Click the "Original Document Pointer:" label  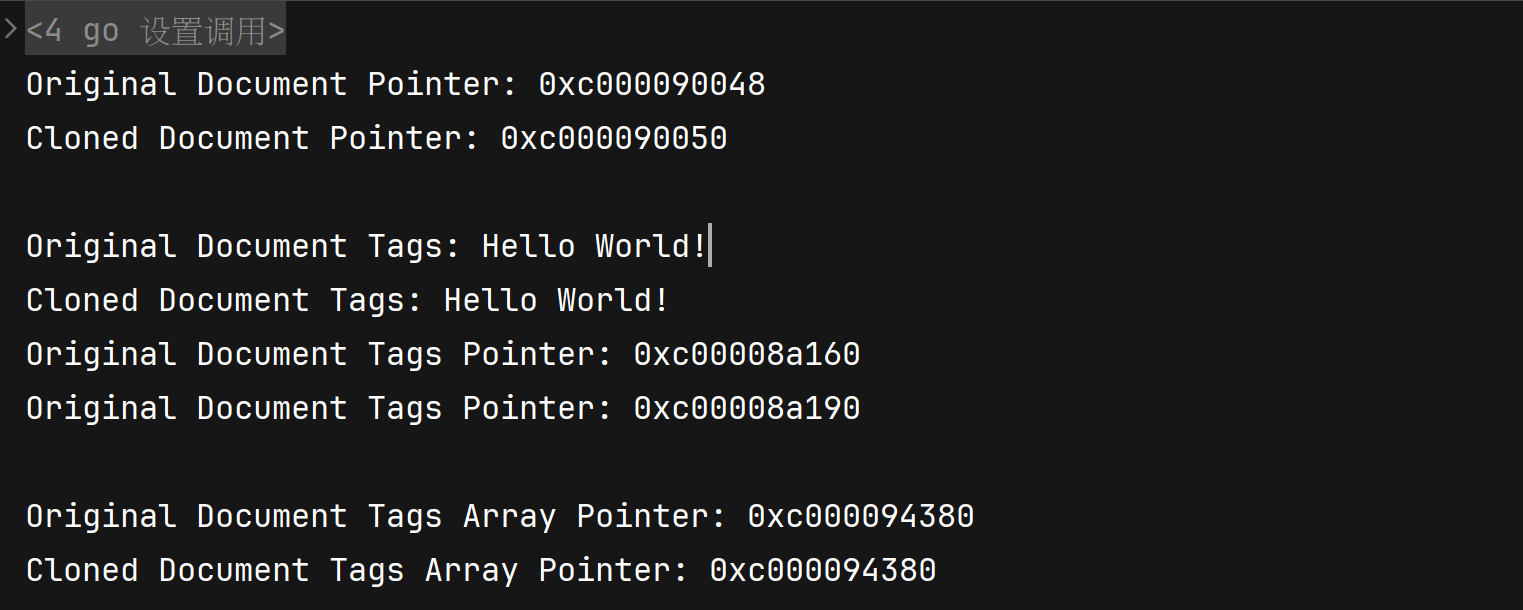(x=272, y=85)
